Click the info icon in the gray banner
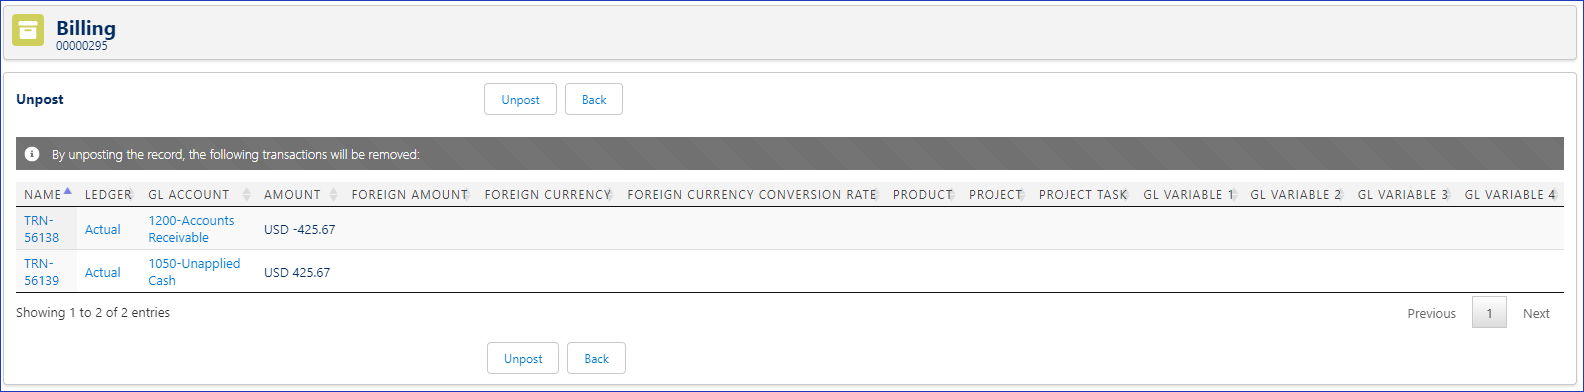This screenshot has width=1584, height=392. coord(32,154)
